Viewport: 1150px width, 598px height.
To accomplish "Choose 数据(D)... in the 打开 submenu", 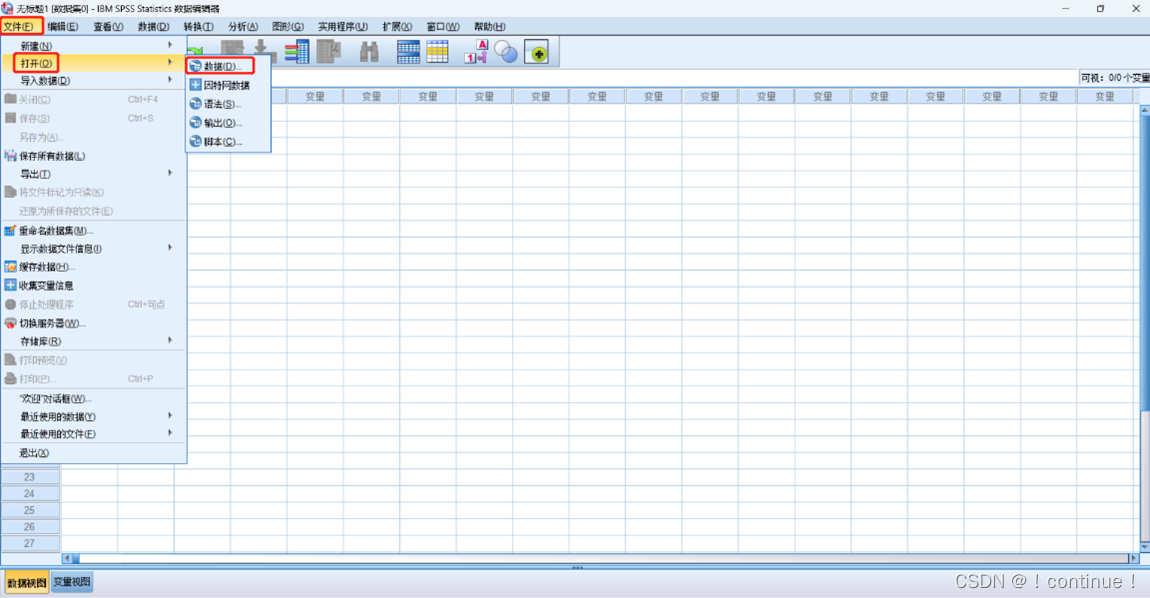I will 220,66.
